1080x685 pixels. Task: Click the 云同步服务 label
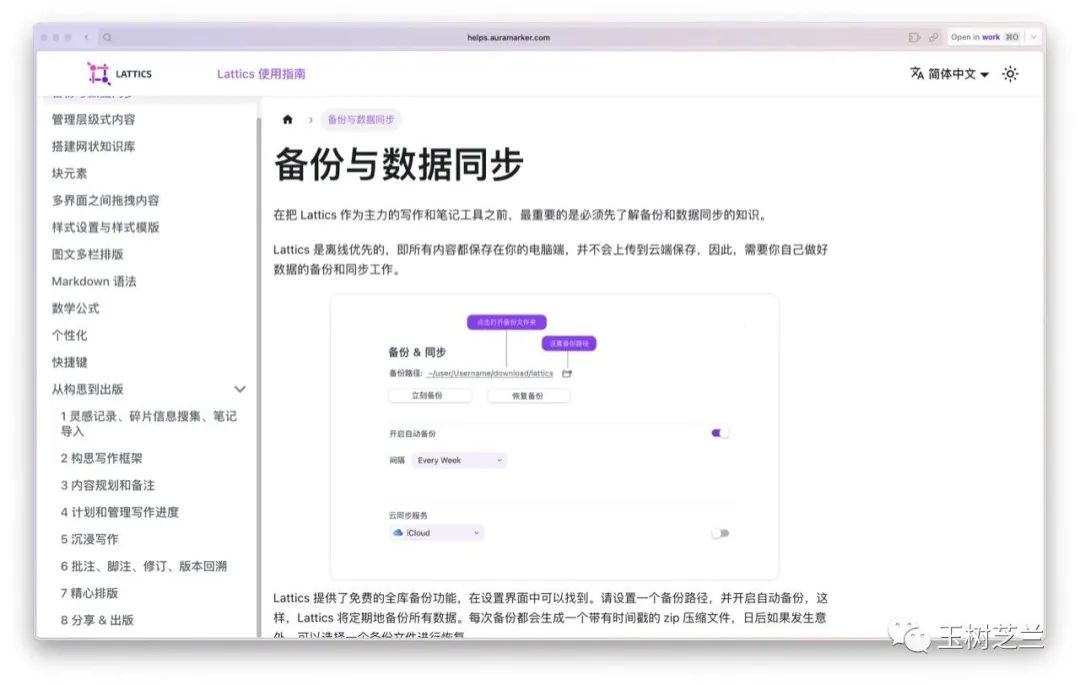tap(408, 515)
